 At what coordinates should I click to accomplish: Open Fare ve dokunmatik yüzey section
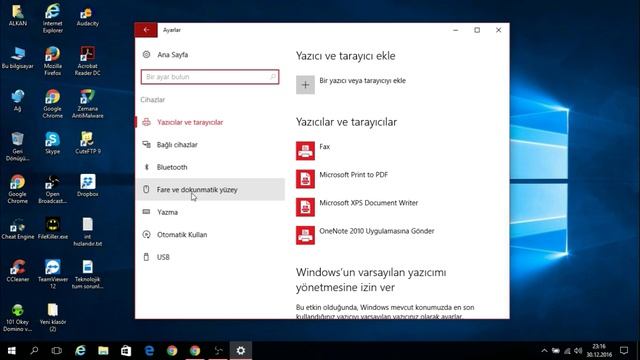pos(210,189)
